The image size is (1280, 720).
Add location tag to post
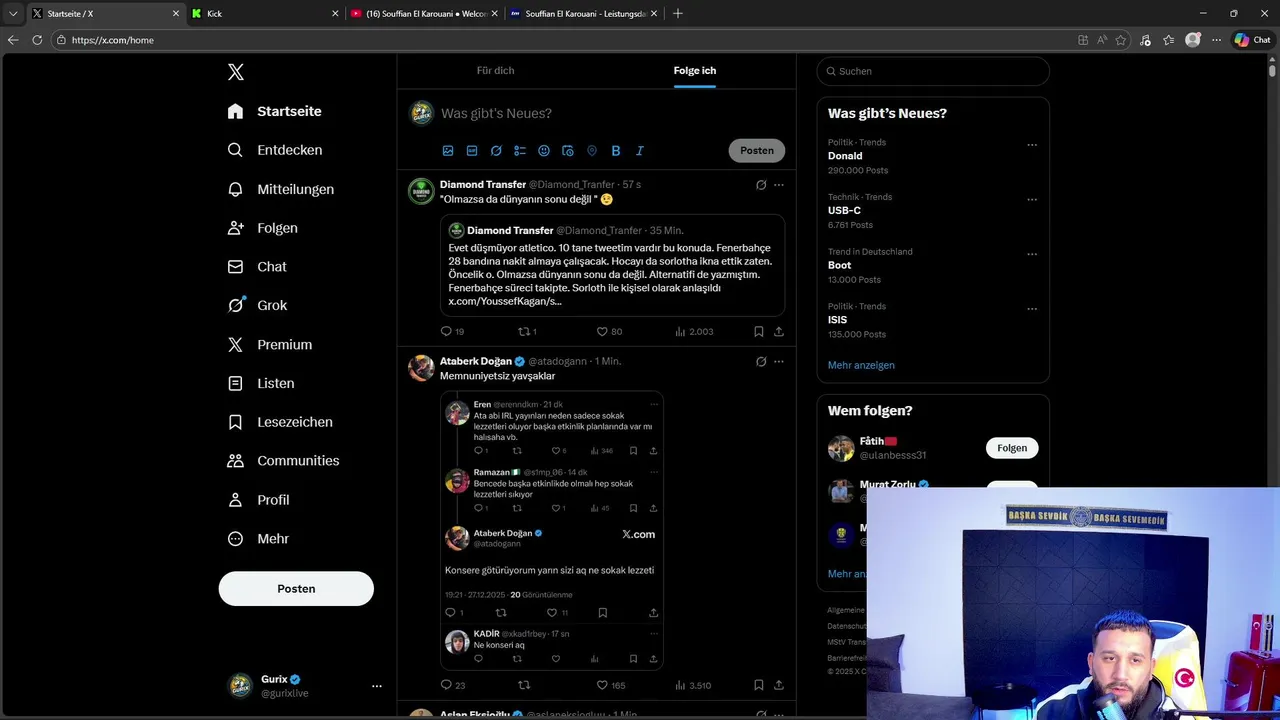pos(592,151)
